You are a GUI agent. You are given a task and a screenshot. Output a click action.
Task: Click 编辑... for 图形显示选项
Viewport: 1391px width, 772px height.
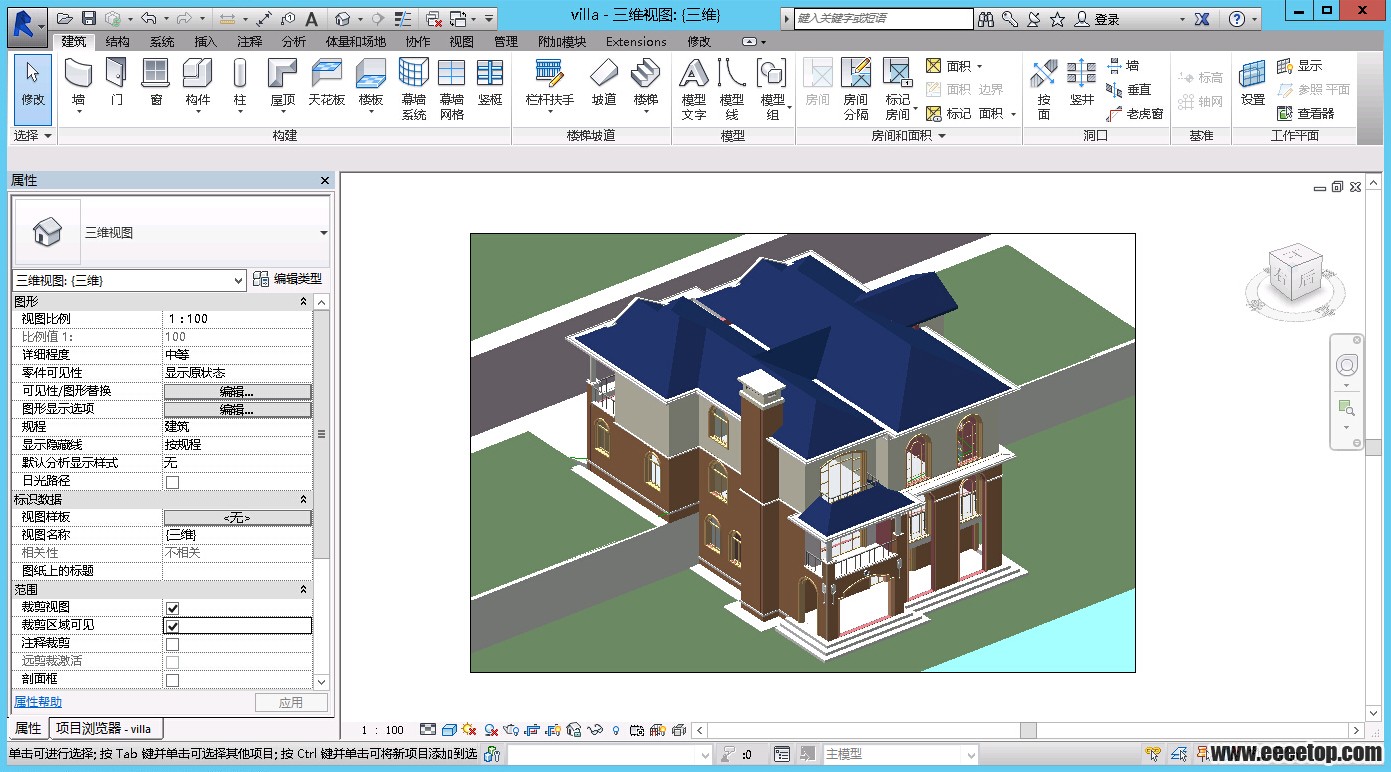pos(237,409)
